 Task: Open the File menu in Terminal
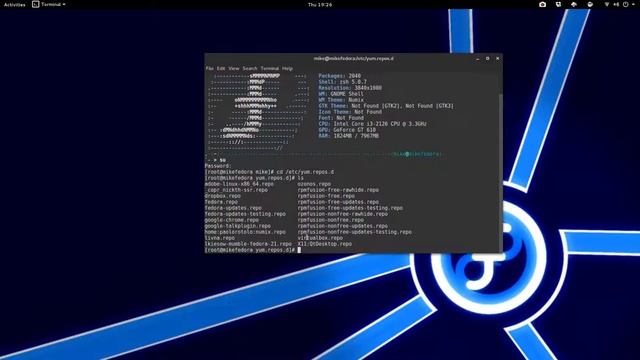[210, 69]
